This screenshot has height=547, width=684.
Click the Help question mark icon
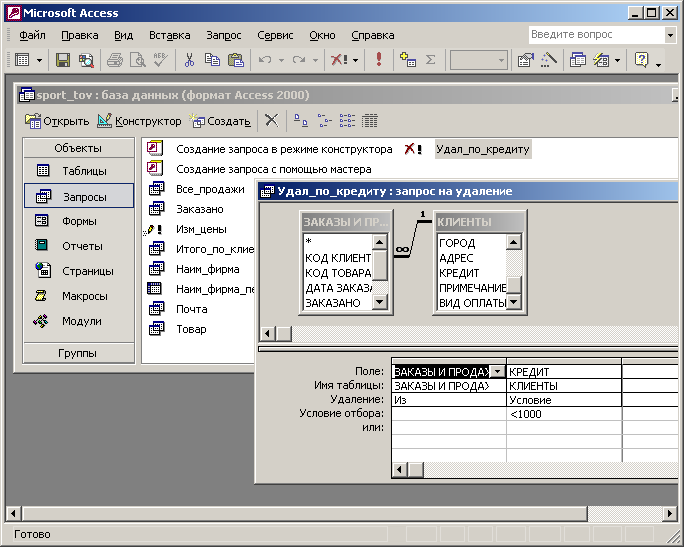point(642,60)
